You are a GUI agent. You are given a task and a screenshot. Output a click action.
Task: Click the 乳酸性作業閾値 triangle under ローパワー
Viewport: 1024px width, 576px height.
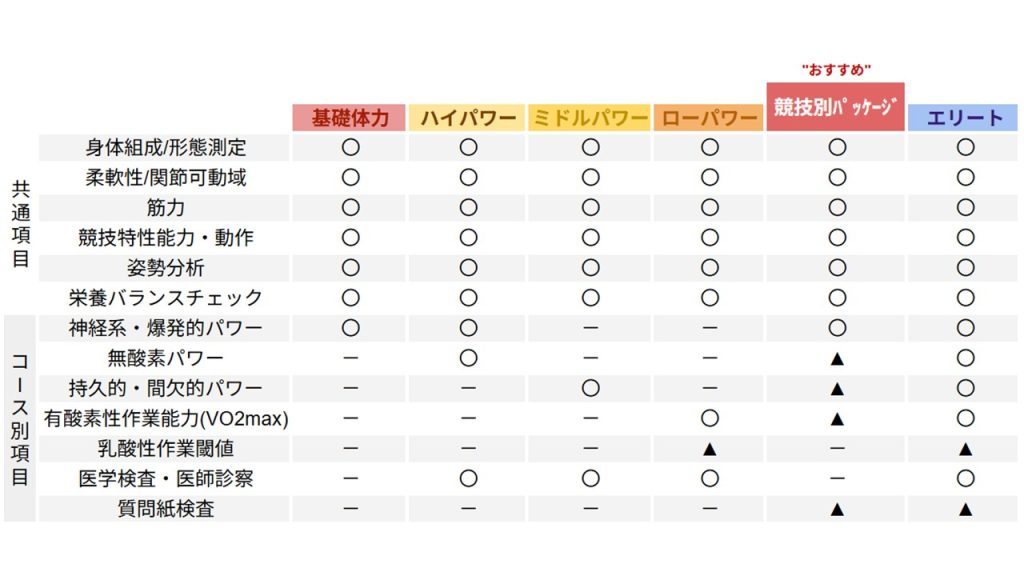click(x=710, y=449)
